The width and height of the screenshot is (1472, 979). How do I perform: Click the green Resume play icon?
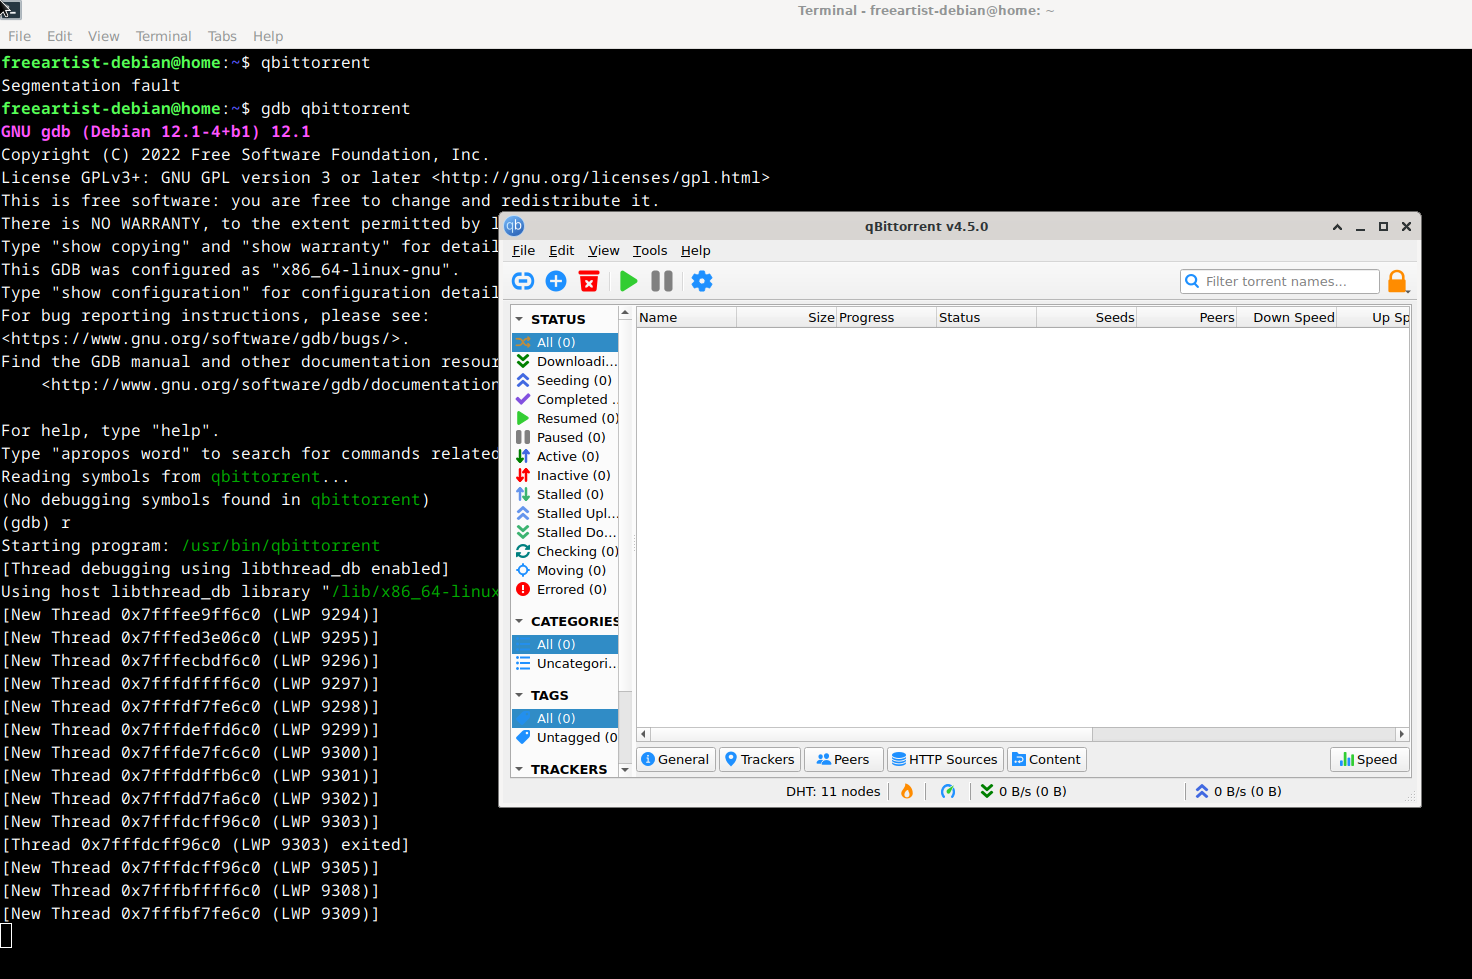point(628,281)
